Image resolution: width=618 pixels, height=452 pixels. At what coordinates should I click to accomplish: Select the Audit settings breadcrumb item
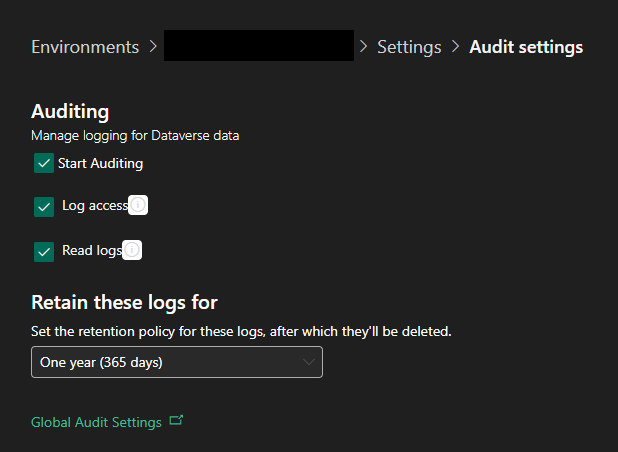(526, 47)
